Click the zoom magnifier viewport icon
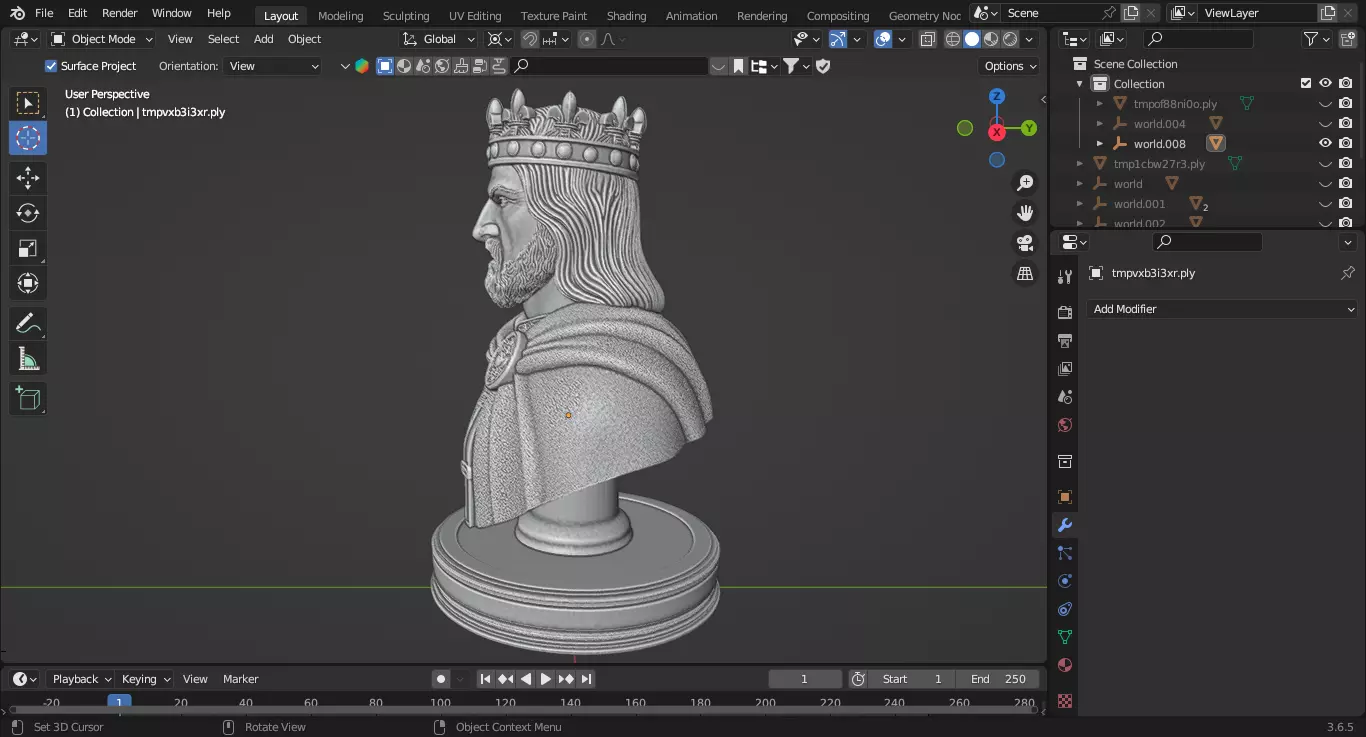1366x737 pixels. coord(1025,183)
